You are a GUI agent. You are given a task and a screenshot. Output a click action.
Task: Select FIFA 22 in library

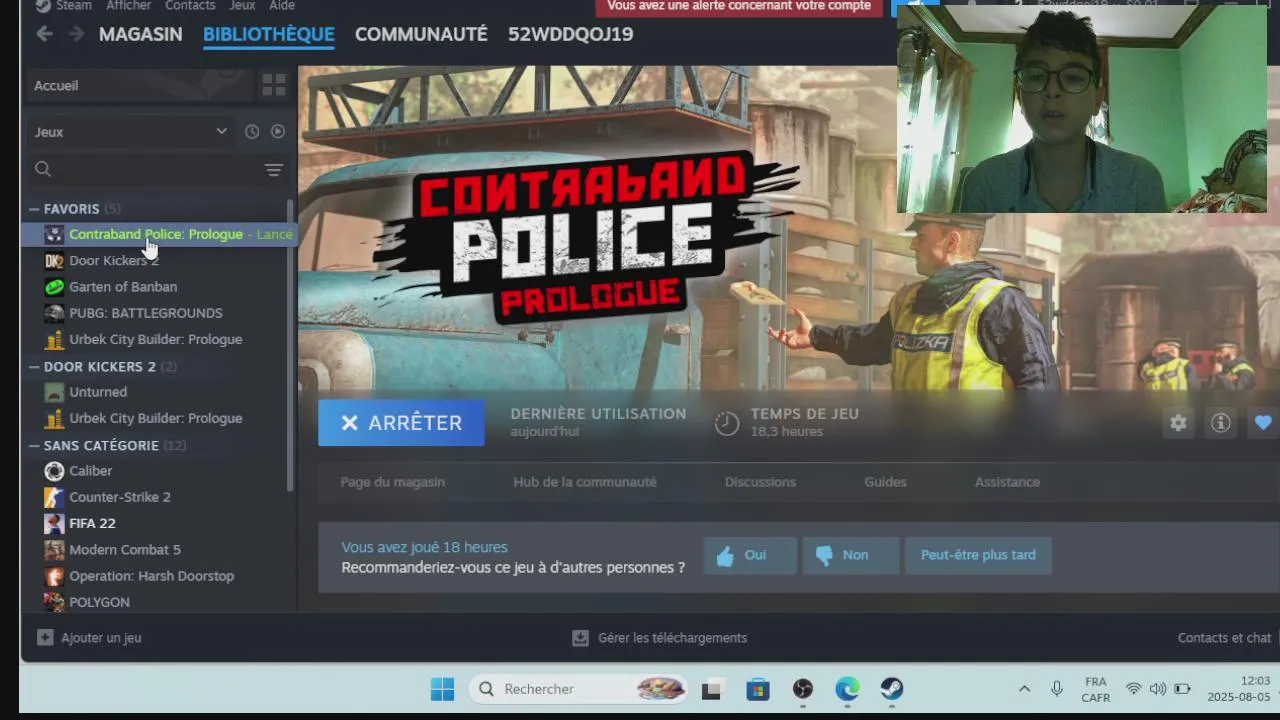(x=92, y=523)
